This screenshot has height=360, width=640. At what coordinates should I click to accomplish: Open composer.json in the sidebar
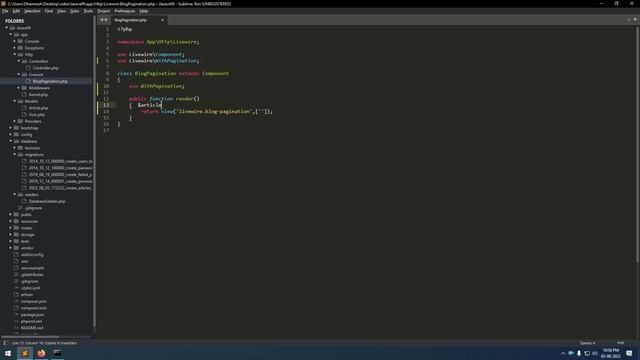click(x=33, y=301)
